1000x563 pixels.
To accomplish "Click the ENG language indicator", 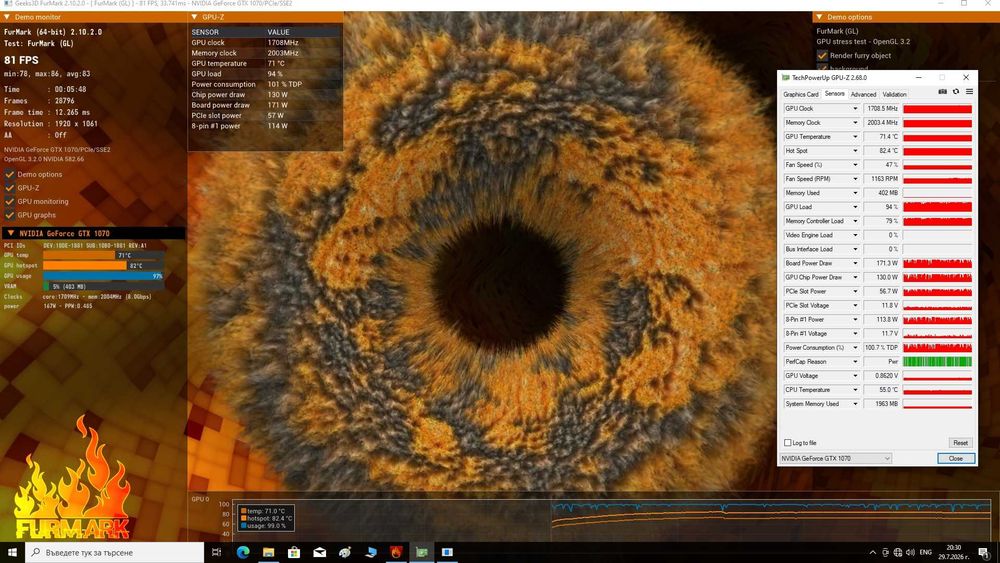I will 925,552.
